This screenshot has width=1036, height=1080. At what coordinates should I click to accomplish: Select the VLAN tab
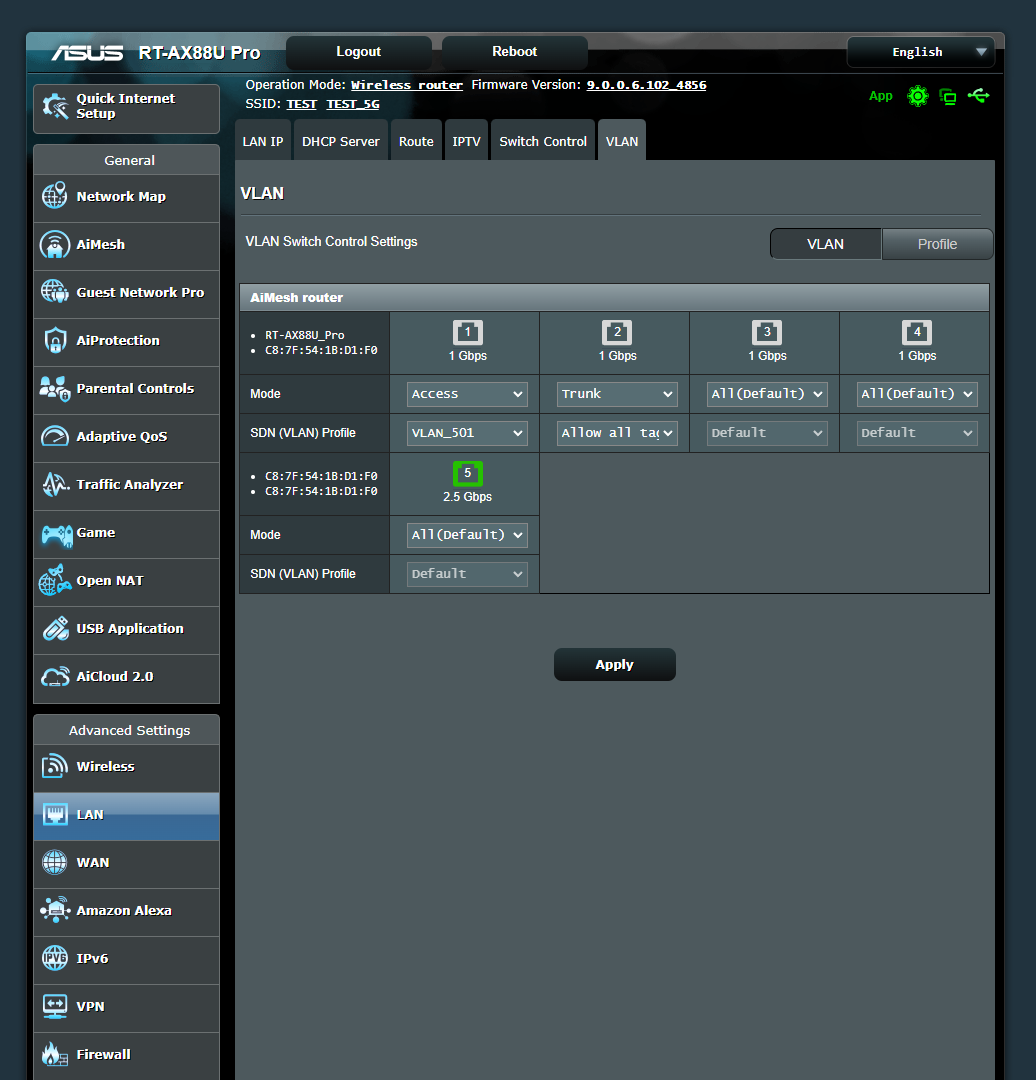click(622, 141)
